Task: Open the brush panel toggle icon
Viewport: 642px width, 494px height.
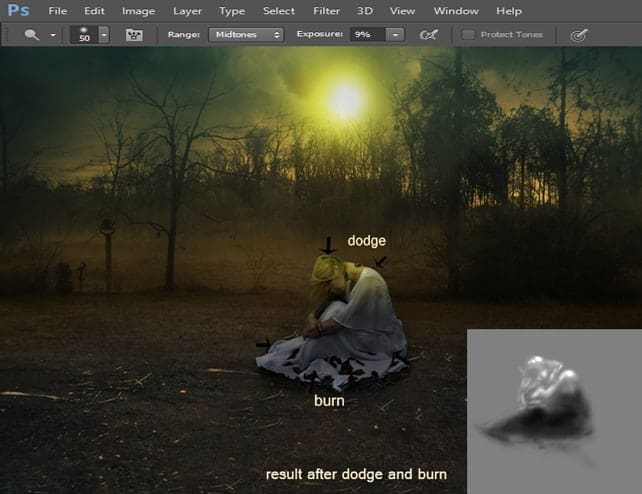Action: [134, 35]
